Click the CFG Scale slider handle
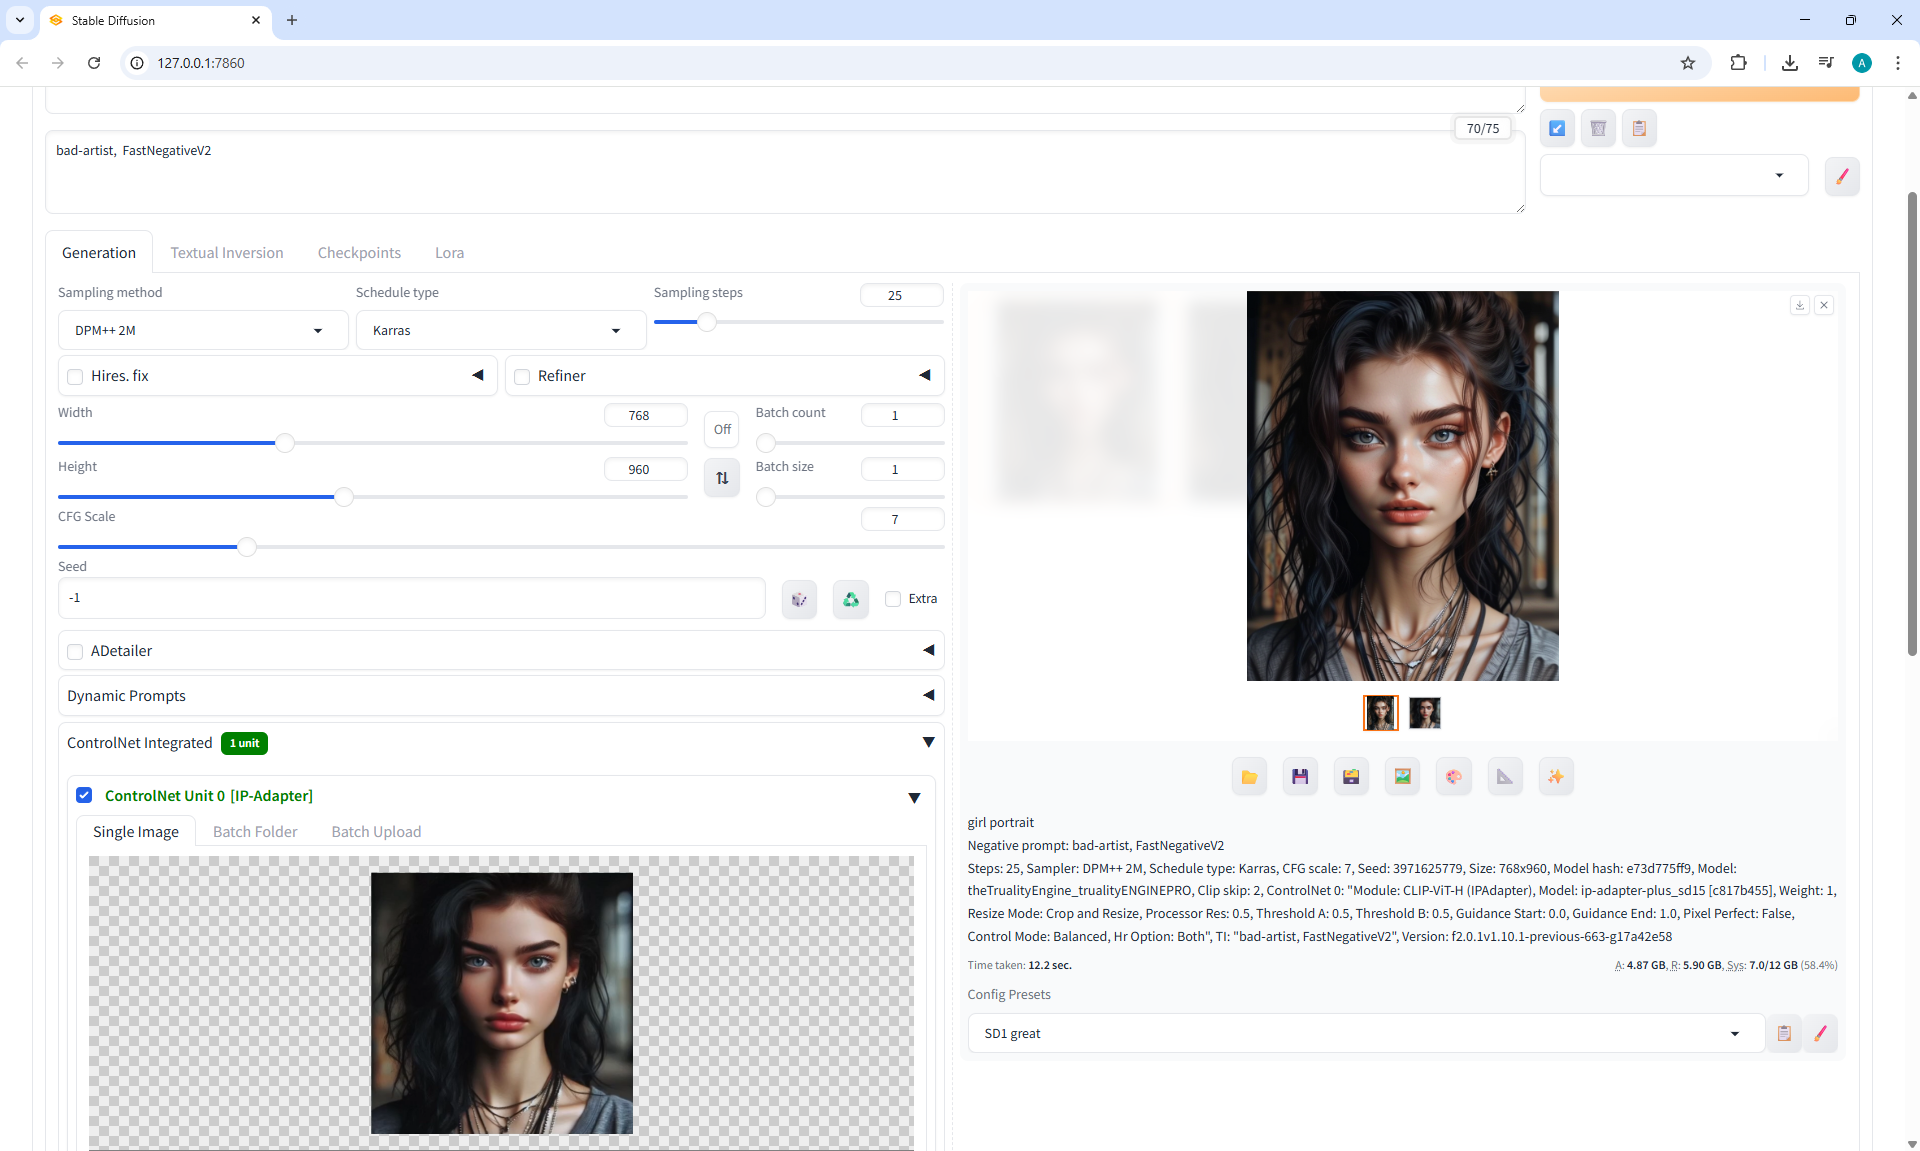Image resolution: width=1920 pixels, height=1151 pixels. (x=246, y=547)
